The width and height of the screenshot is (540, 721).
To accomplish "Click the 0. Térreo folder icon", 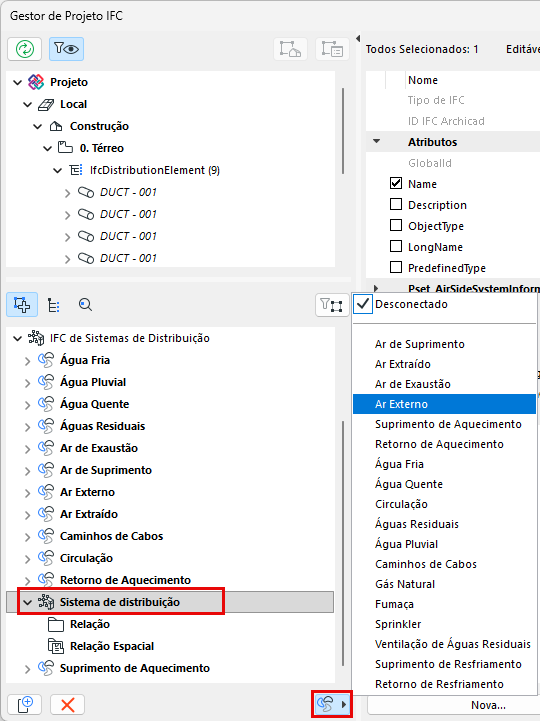I will (x=65, y=148).
